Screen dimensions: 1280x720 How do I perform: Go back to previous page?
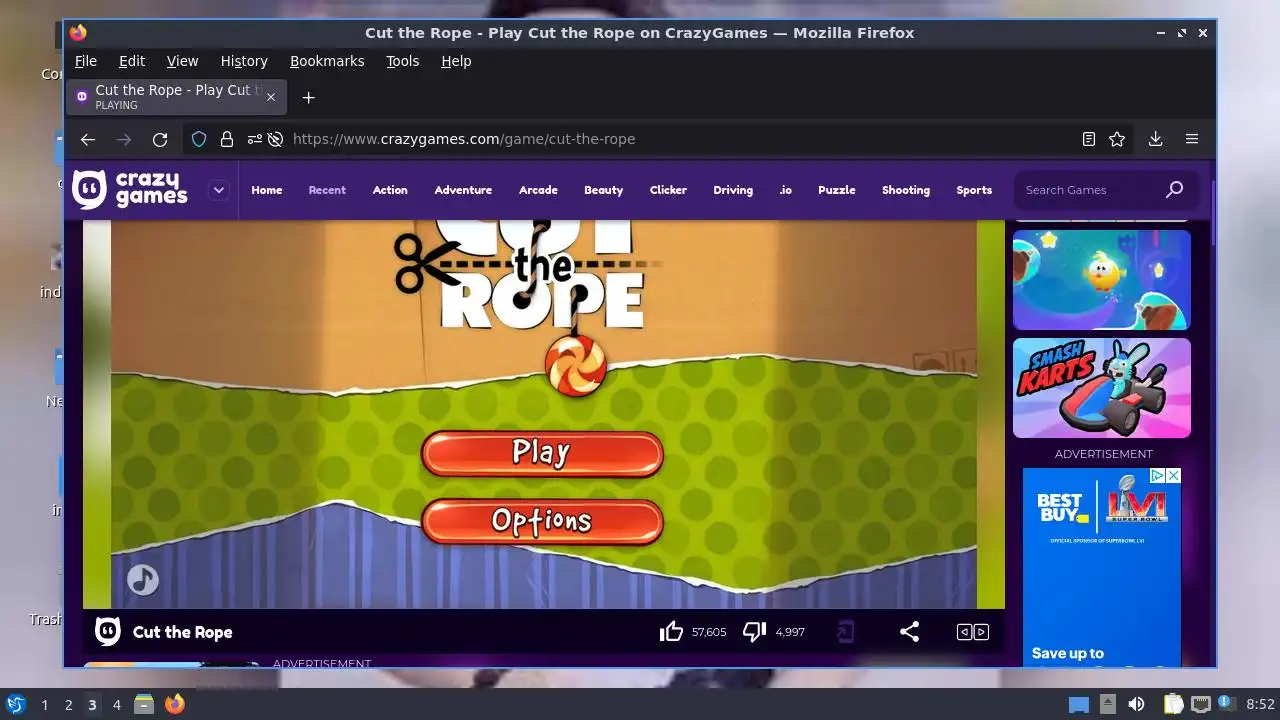pyautogui.click(x=88, y=139)
